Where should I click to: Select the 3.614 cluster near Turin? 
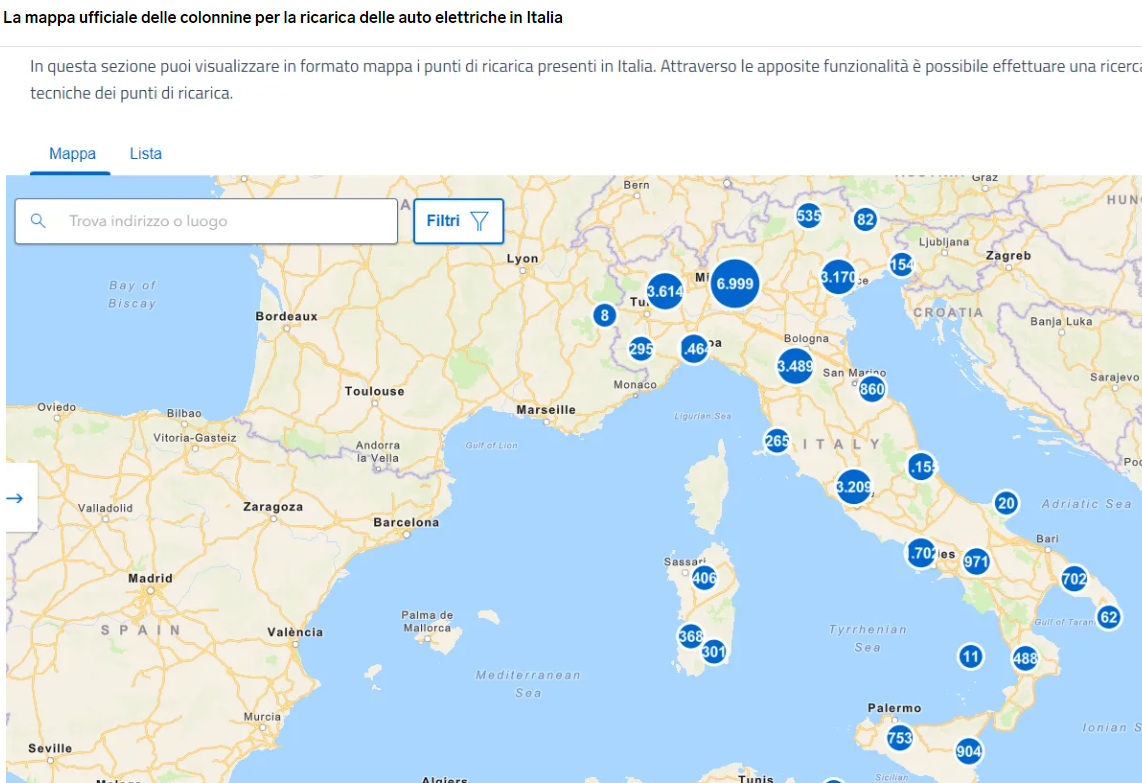tap(665, 291)
